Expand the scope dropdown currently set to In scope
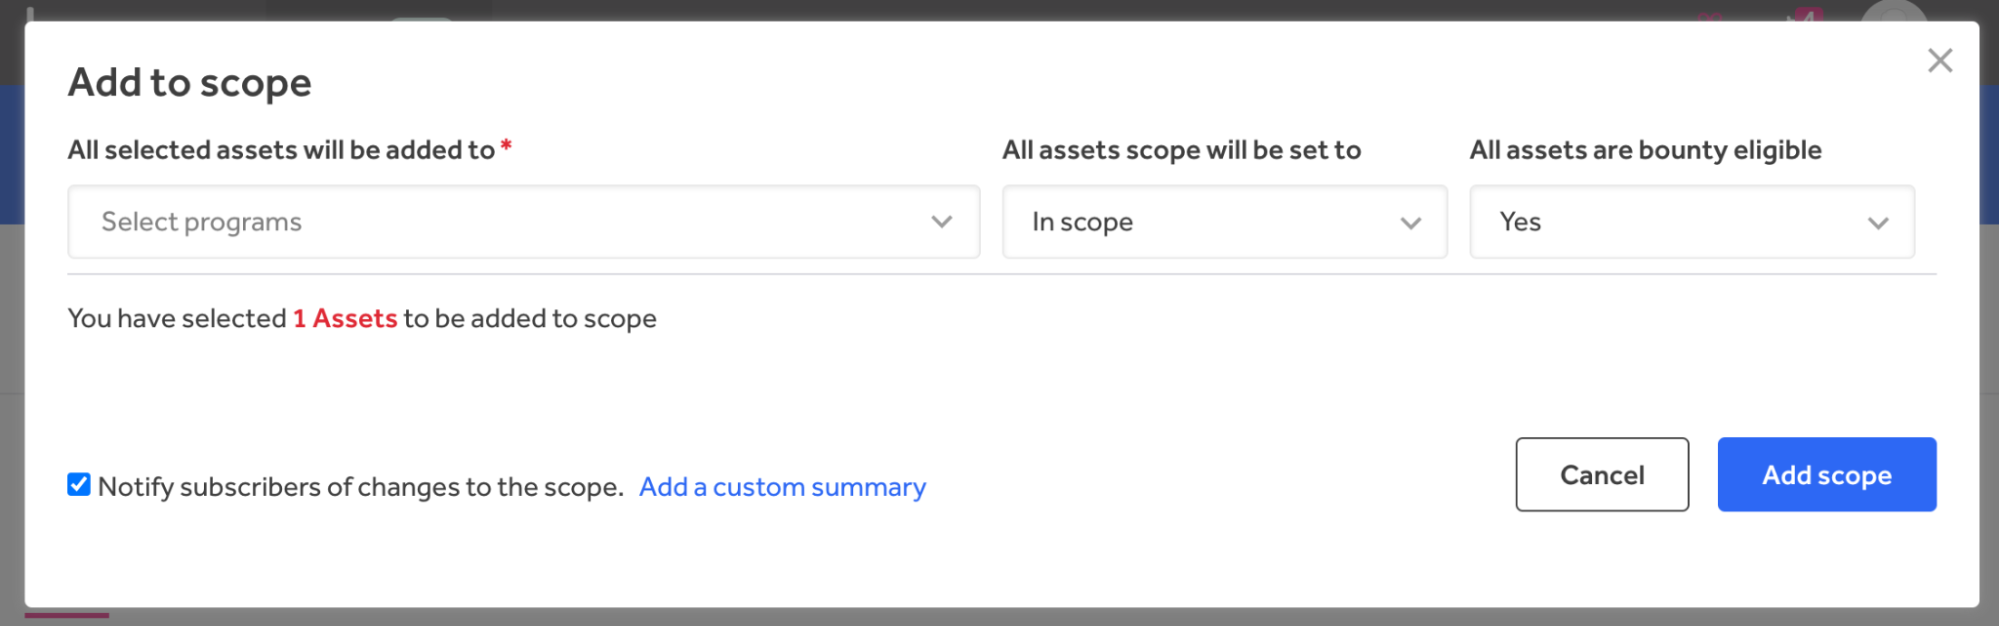Viewport: 1999px width, 626px height. pos(1223,221)
